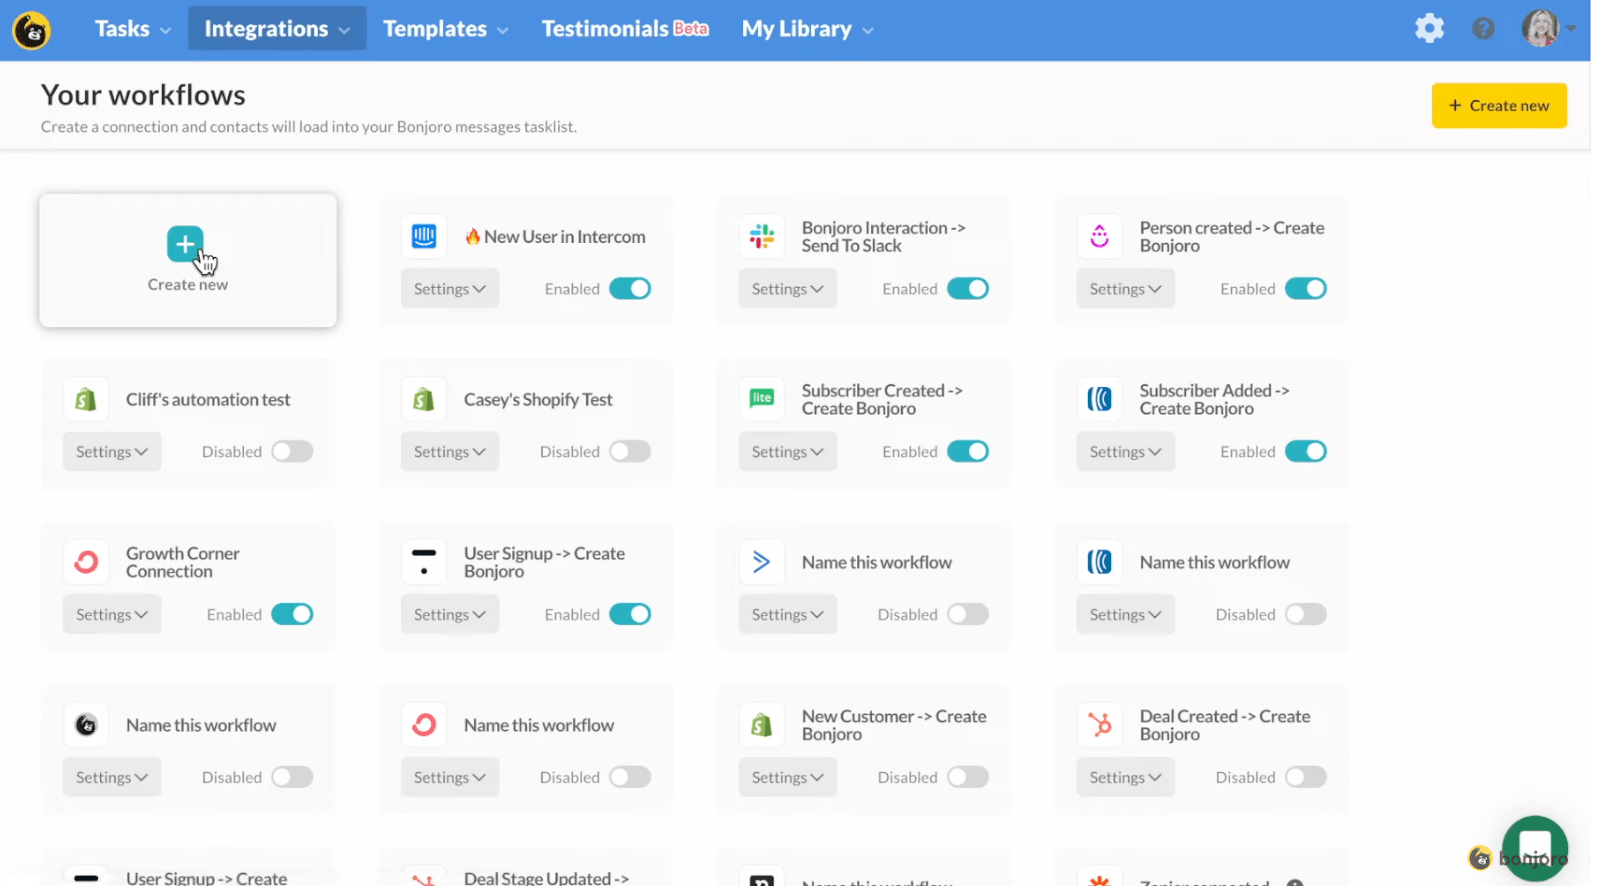Image resolution: width=1600 pixels, height=886 pixels.
Task: Open the settings gear icon
Action: point(1429,28)
